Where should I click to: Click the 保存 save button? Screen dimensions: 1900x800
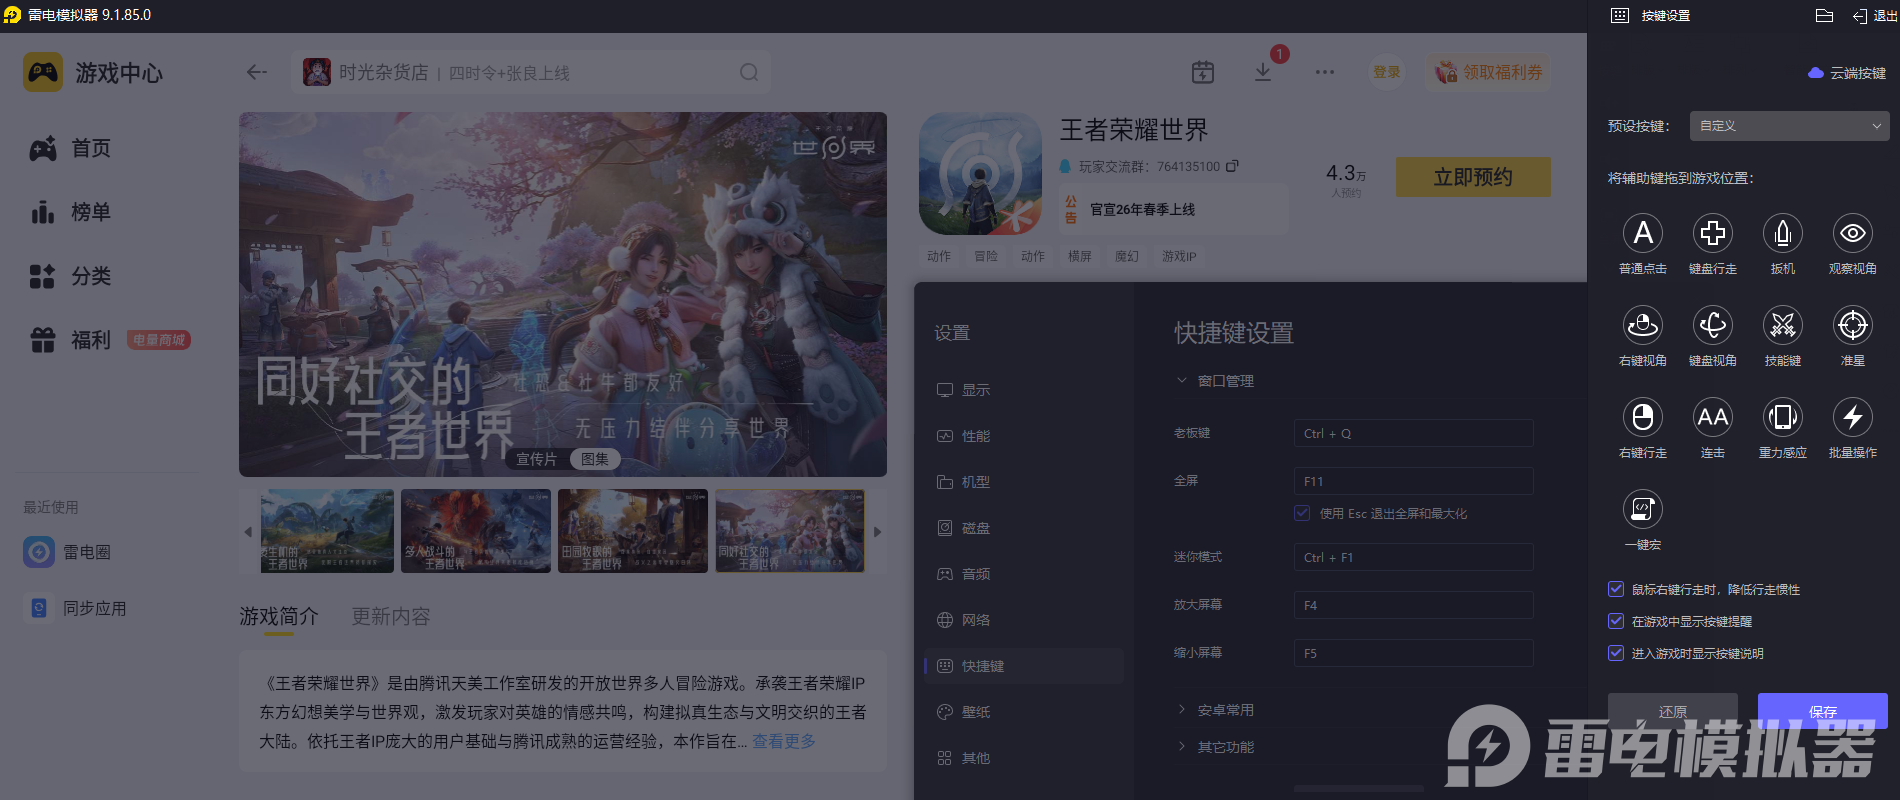(x=1823, y=711)
